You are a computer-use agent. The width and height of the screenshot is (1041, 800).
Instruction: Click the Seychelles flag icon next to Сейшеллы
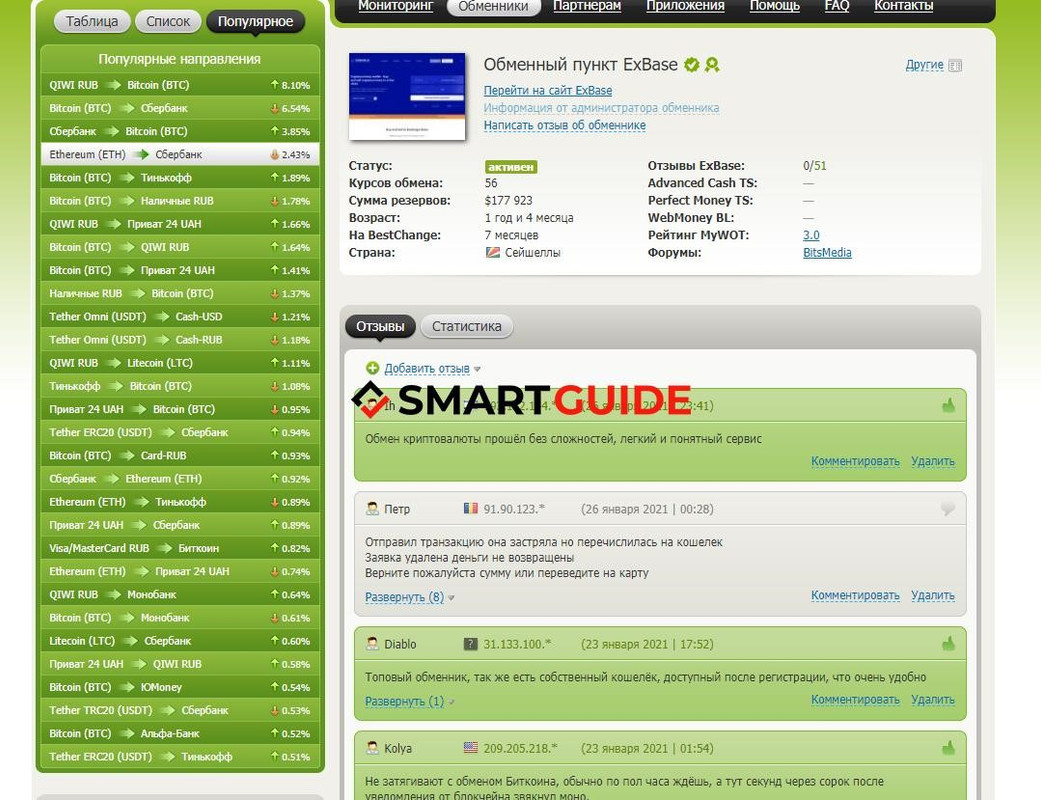click(x=493, y=252)
